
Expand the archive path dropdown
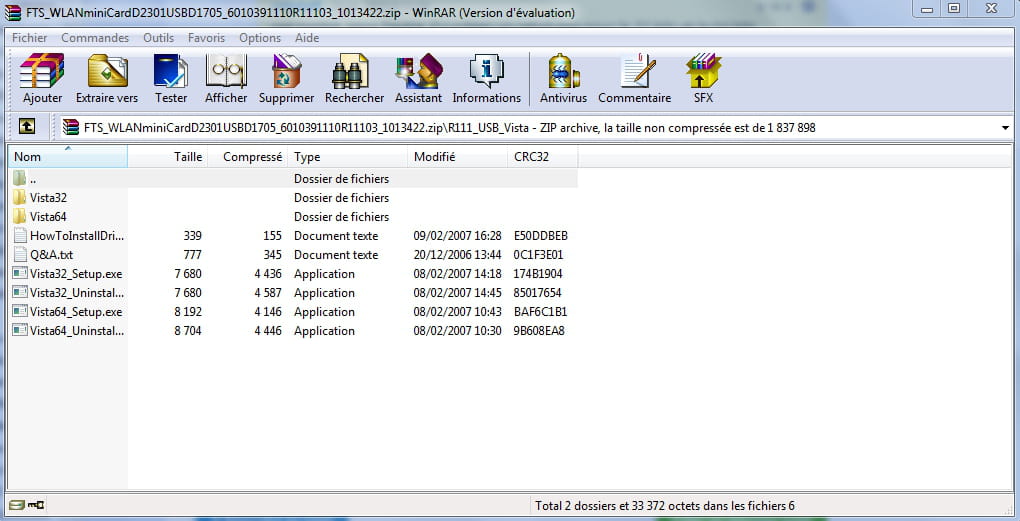[x=1004, y=128]
